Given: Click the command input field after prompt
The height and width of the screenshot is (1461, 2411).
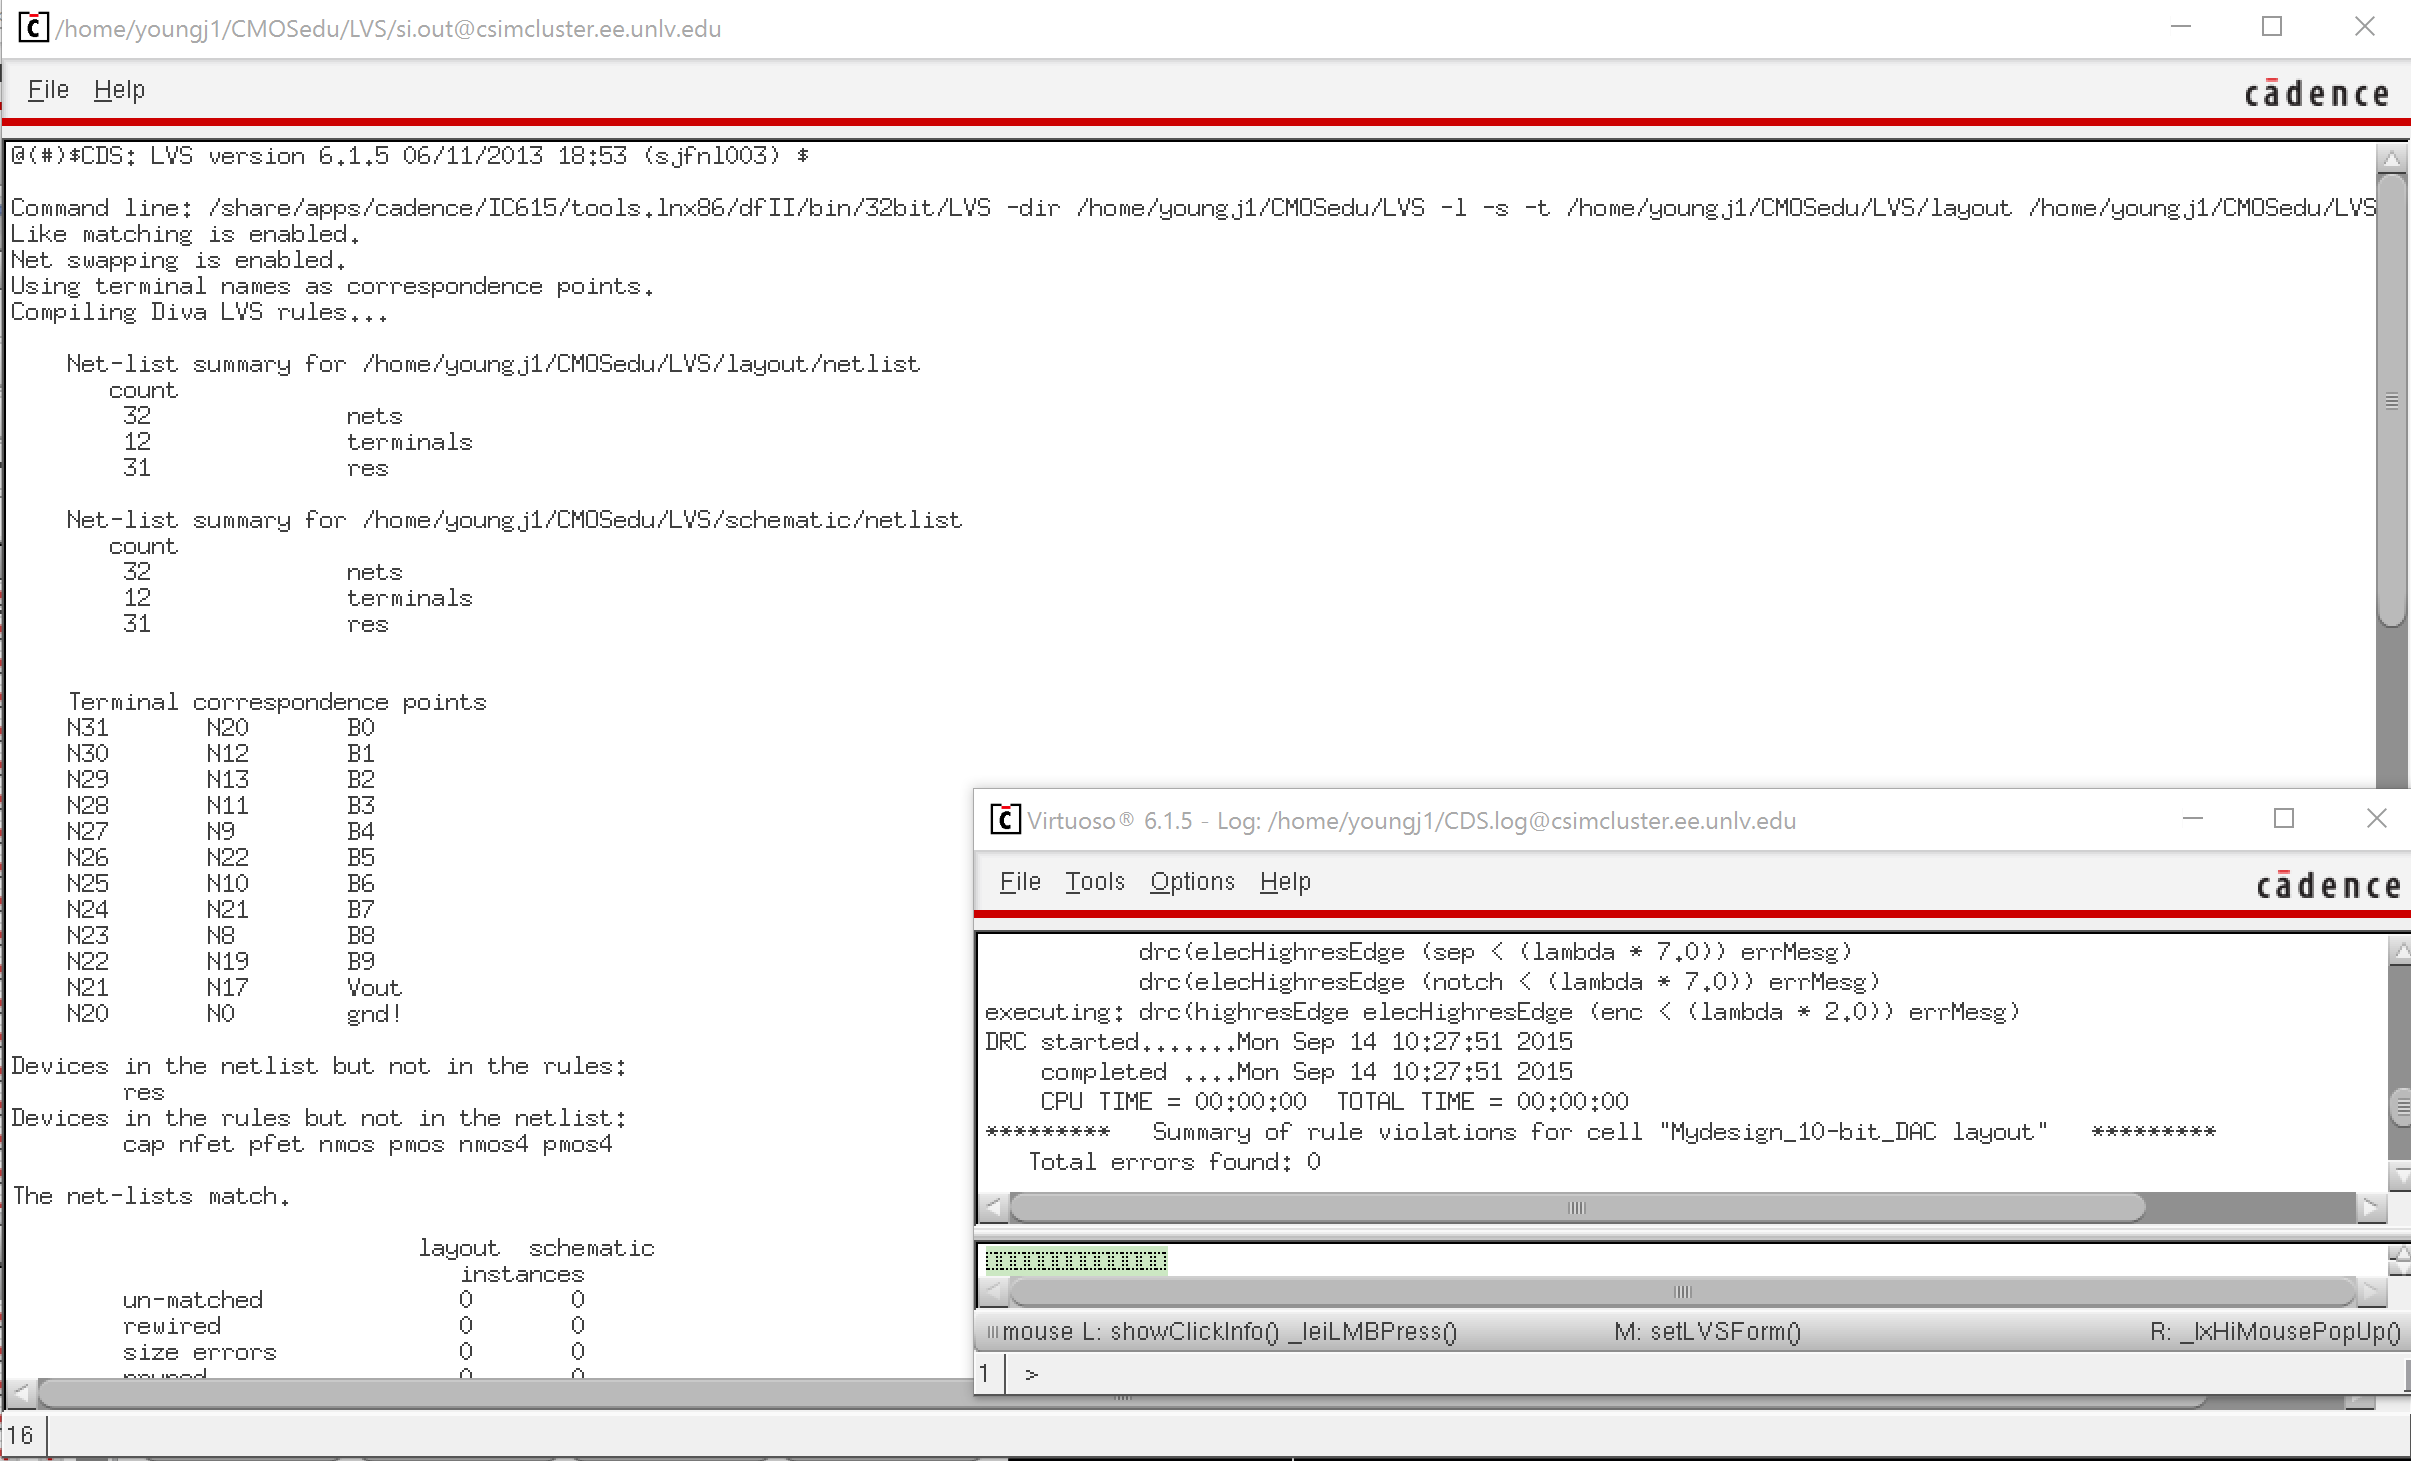Looking at the screenshot, I should (1200, 1374).
